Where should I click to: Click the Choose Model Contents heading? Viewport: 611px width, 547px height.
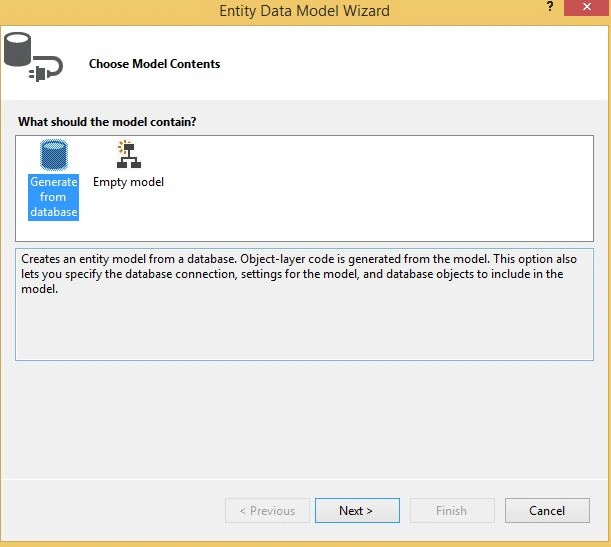pos(154,64)
